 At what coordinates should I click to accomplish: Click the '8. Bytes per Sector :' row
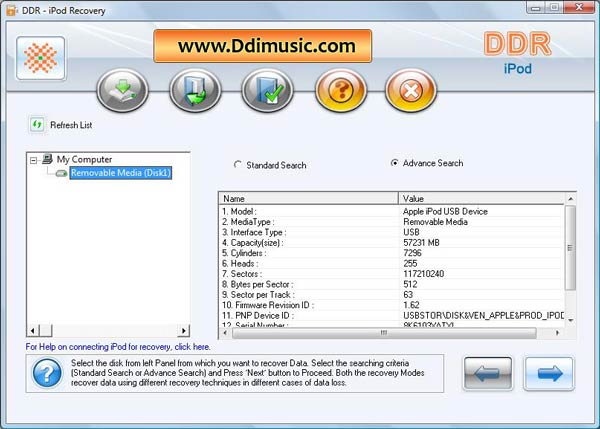(x=258, y=284)
